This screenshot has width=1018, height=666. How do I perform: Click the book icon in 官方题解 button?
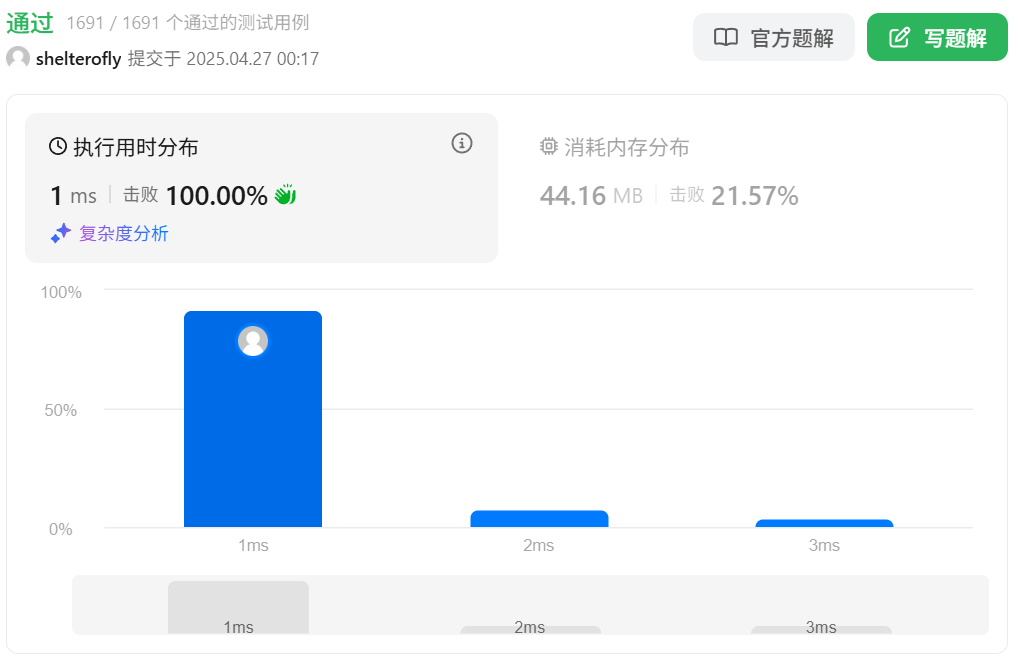(x=726, y=37)
